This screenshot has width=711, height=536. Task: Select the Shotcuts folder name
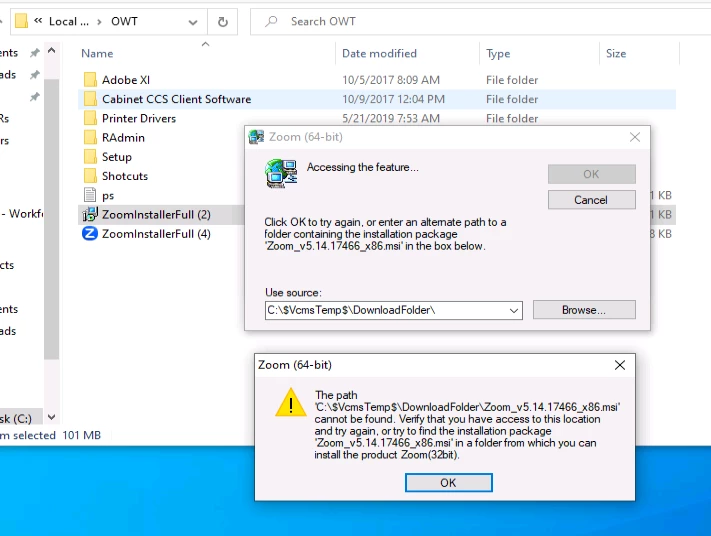125,176
